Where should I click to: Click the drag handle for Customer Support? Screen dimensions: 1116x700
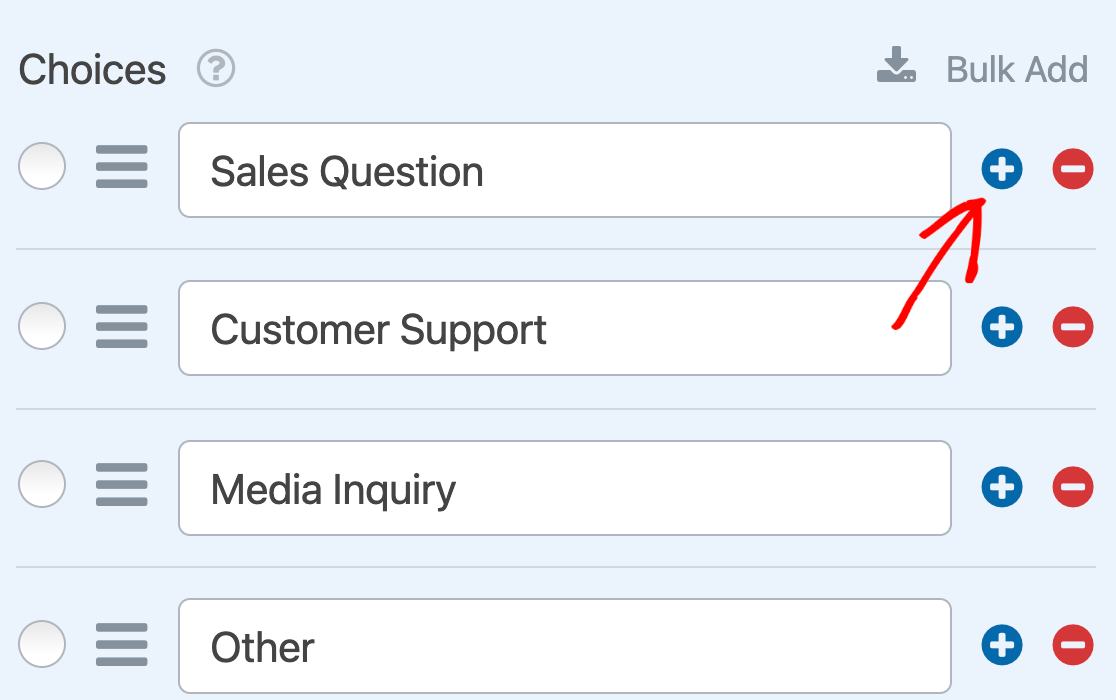click(122, 327)
